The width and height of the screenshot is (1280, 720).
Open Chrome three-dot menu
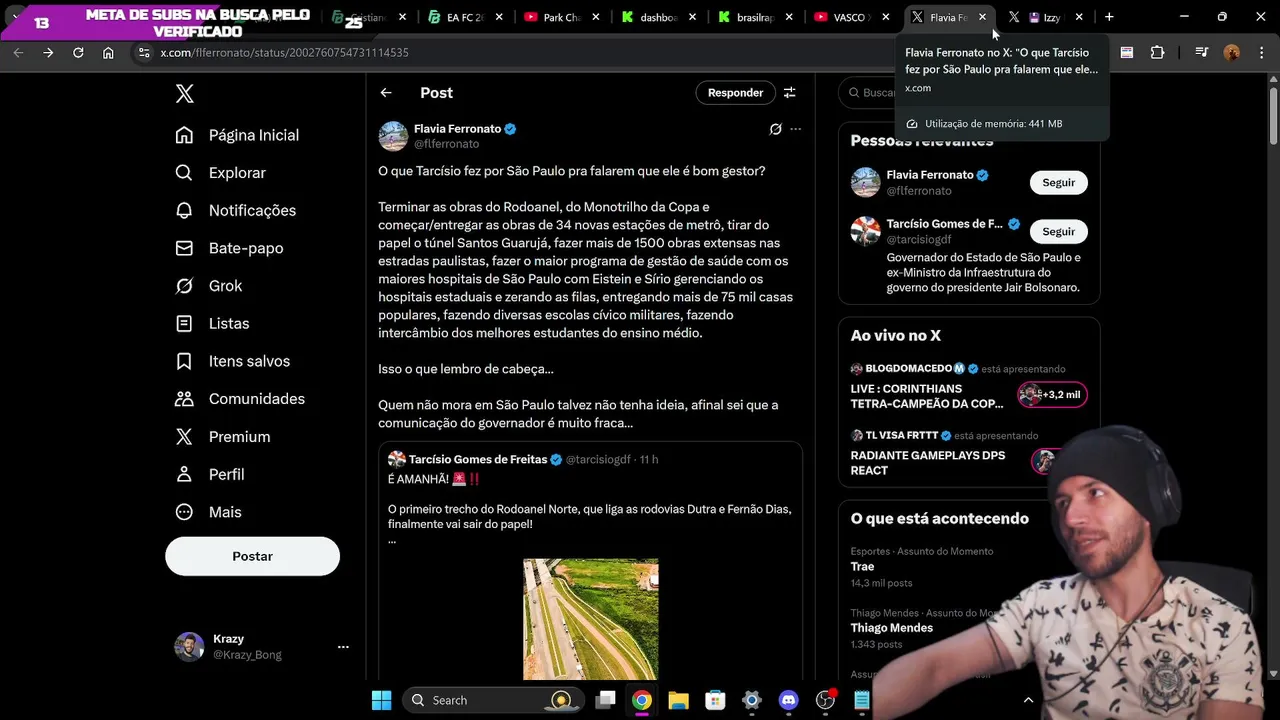[1260, 53]
